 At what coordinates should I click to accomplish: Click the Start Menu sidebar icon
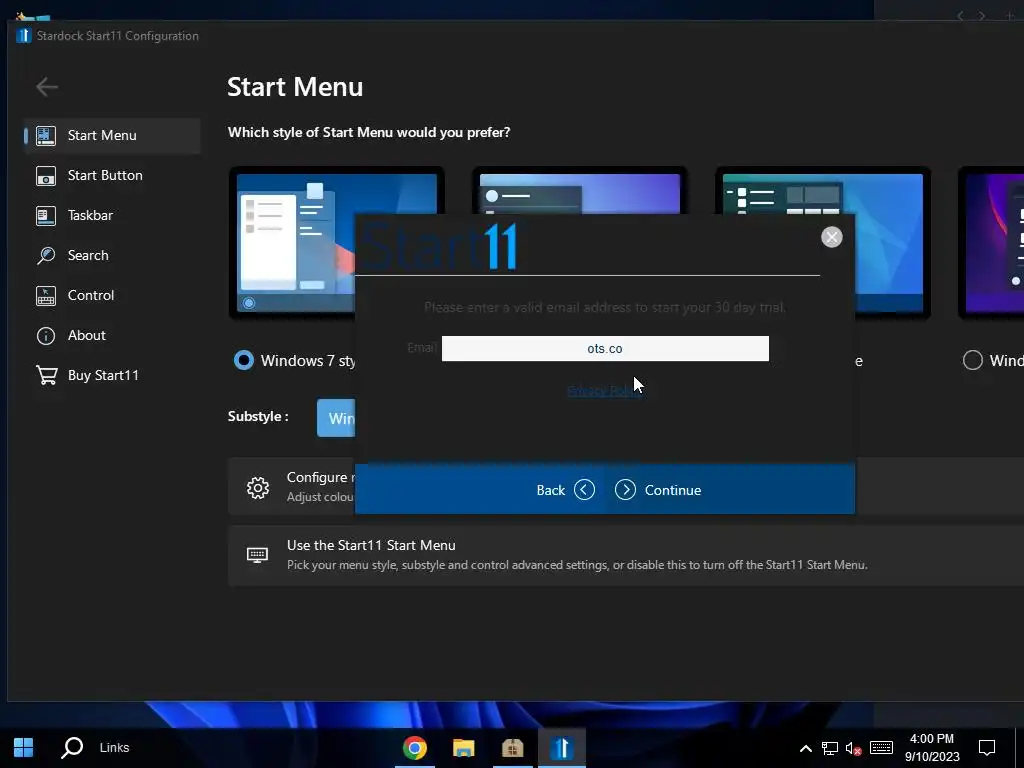pyautogui.click(x=46, y=135)
